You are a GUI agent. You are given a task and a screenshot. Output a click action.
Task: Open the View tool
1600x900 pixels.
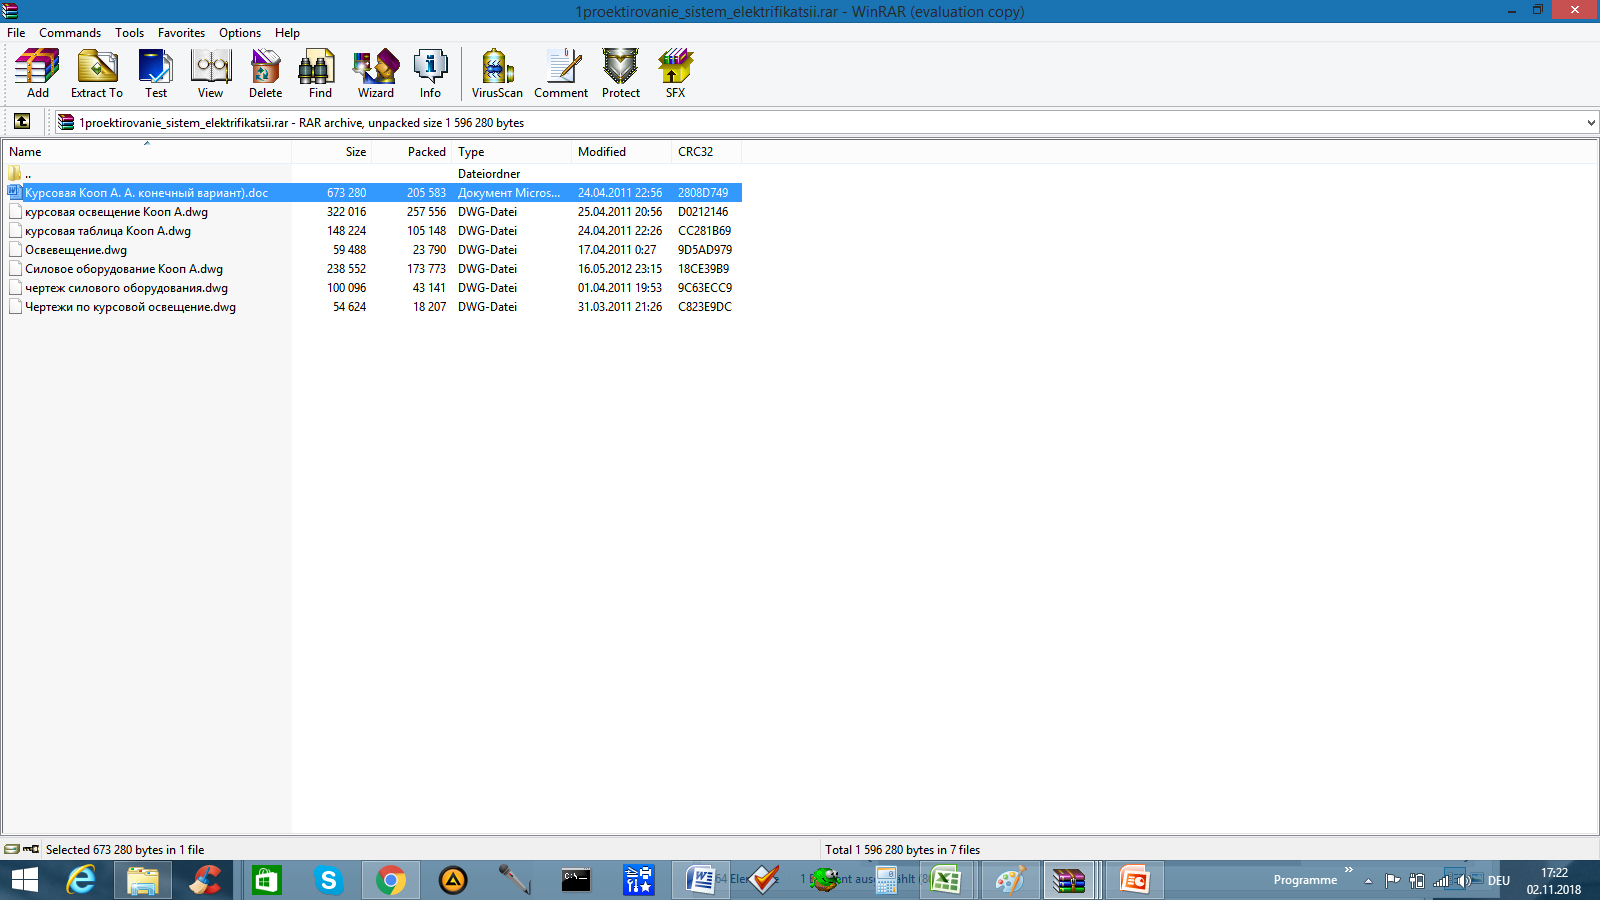(x=211, y=74)
